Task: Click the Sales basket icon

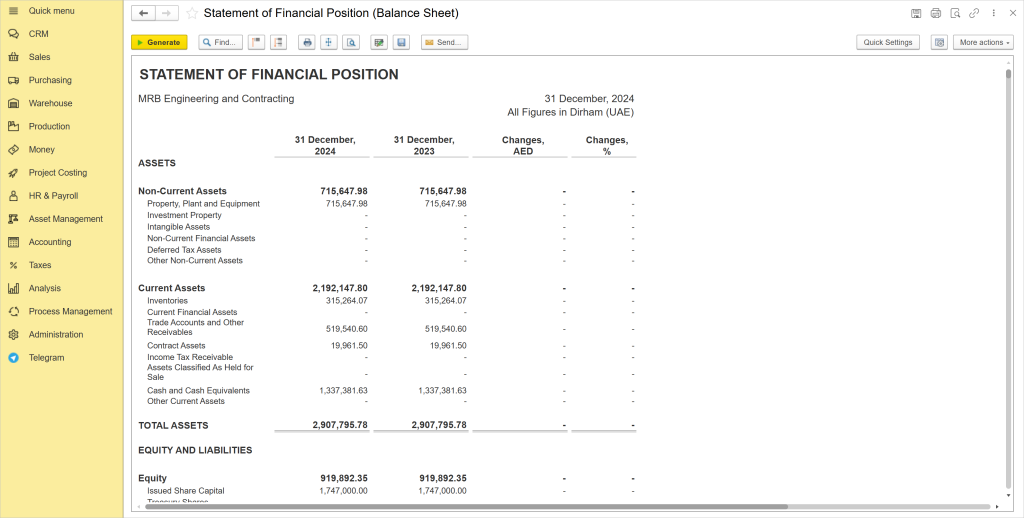Action: (13, 57)
